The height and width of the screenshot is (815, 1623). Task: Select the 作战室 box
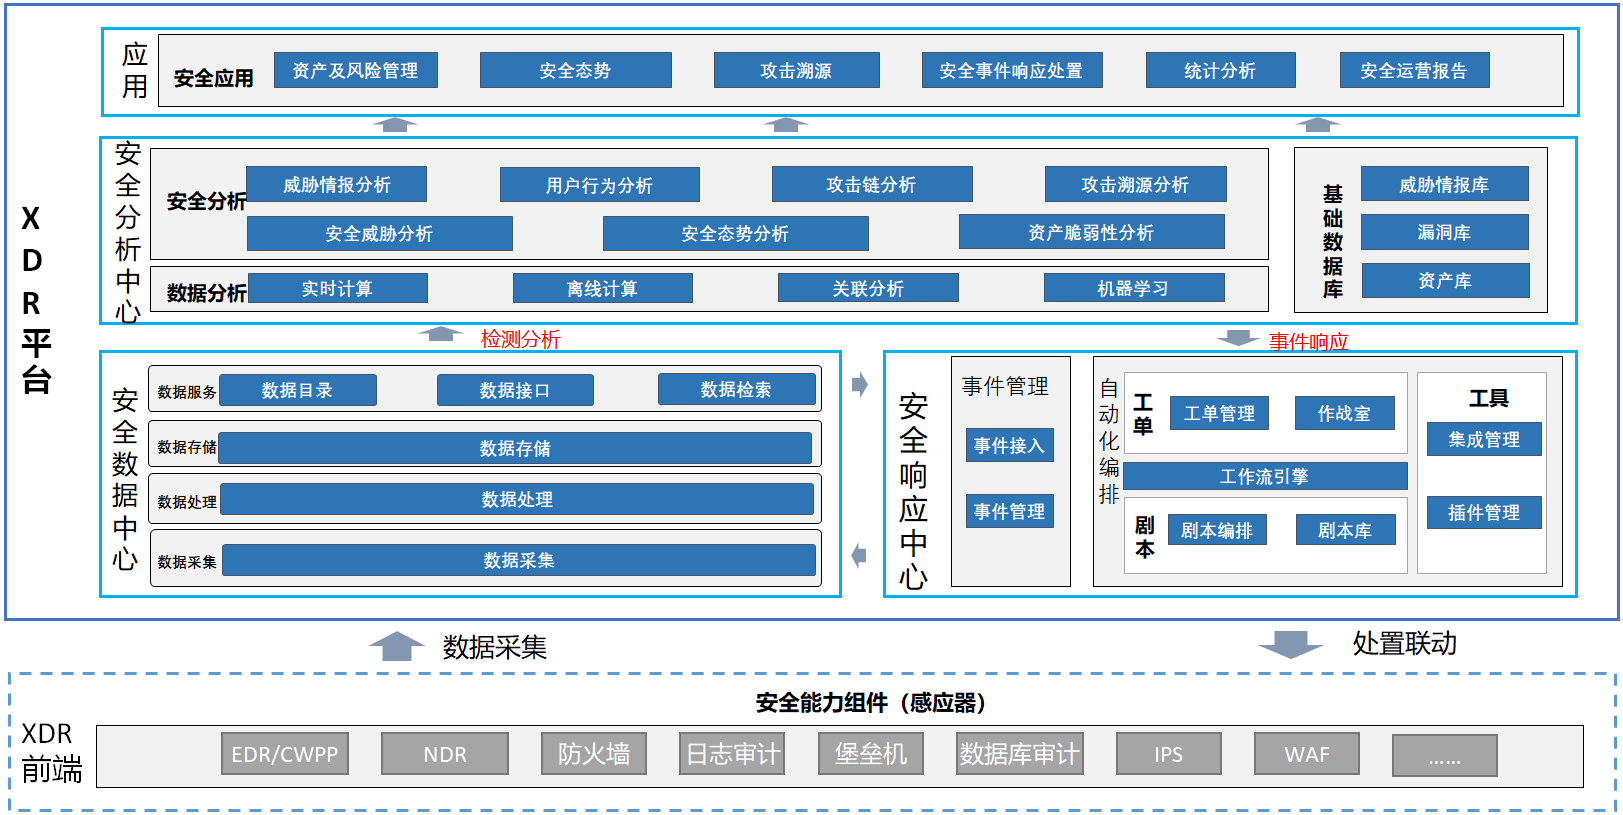click(1344, 414)
